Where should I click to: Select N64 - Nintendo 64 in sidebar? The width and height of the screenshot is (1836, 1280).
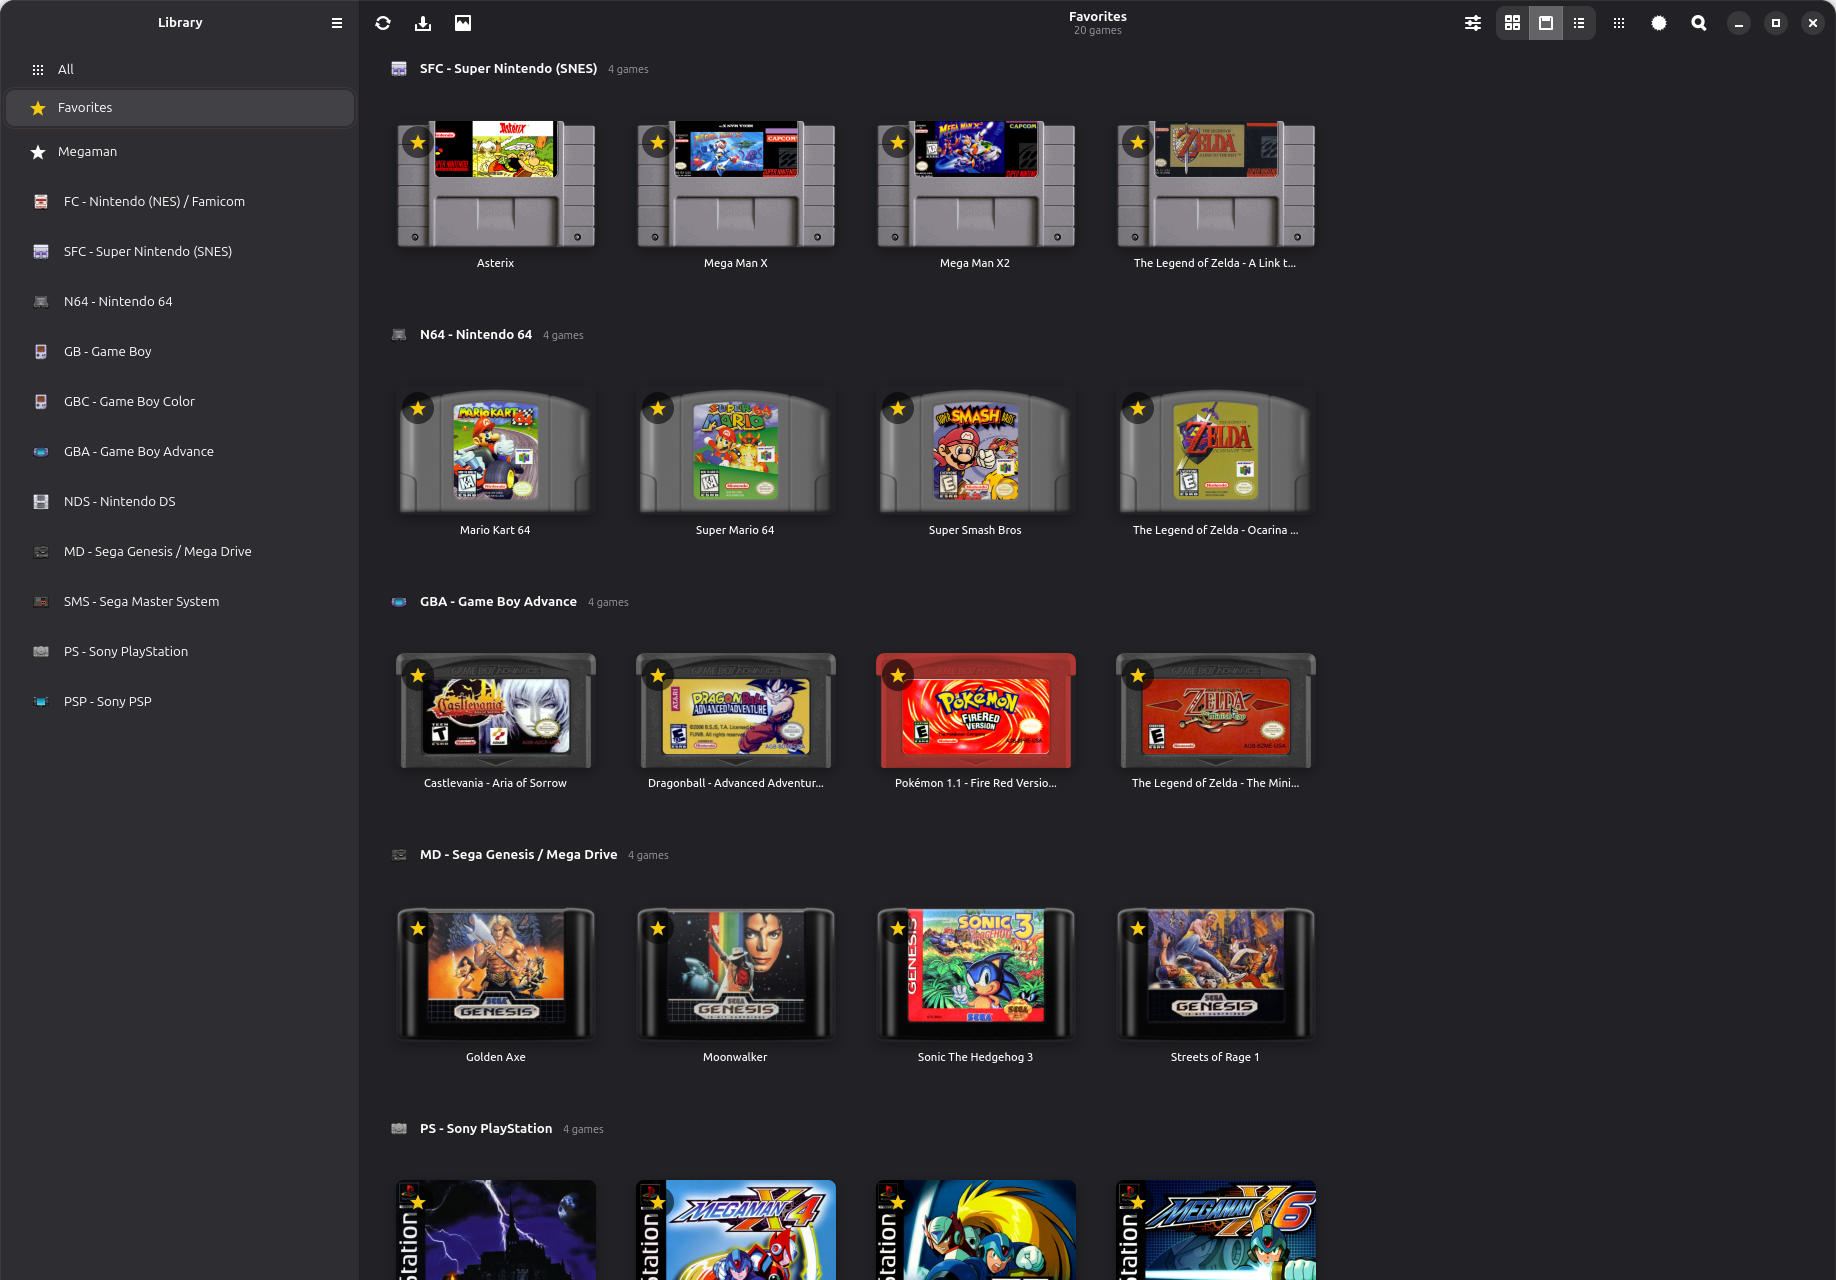click(x=180, y=302)
